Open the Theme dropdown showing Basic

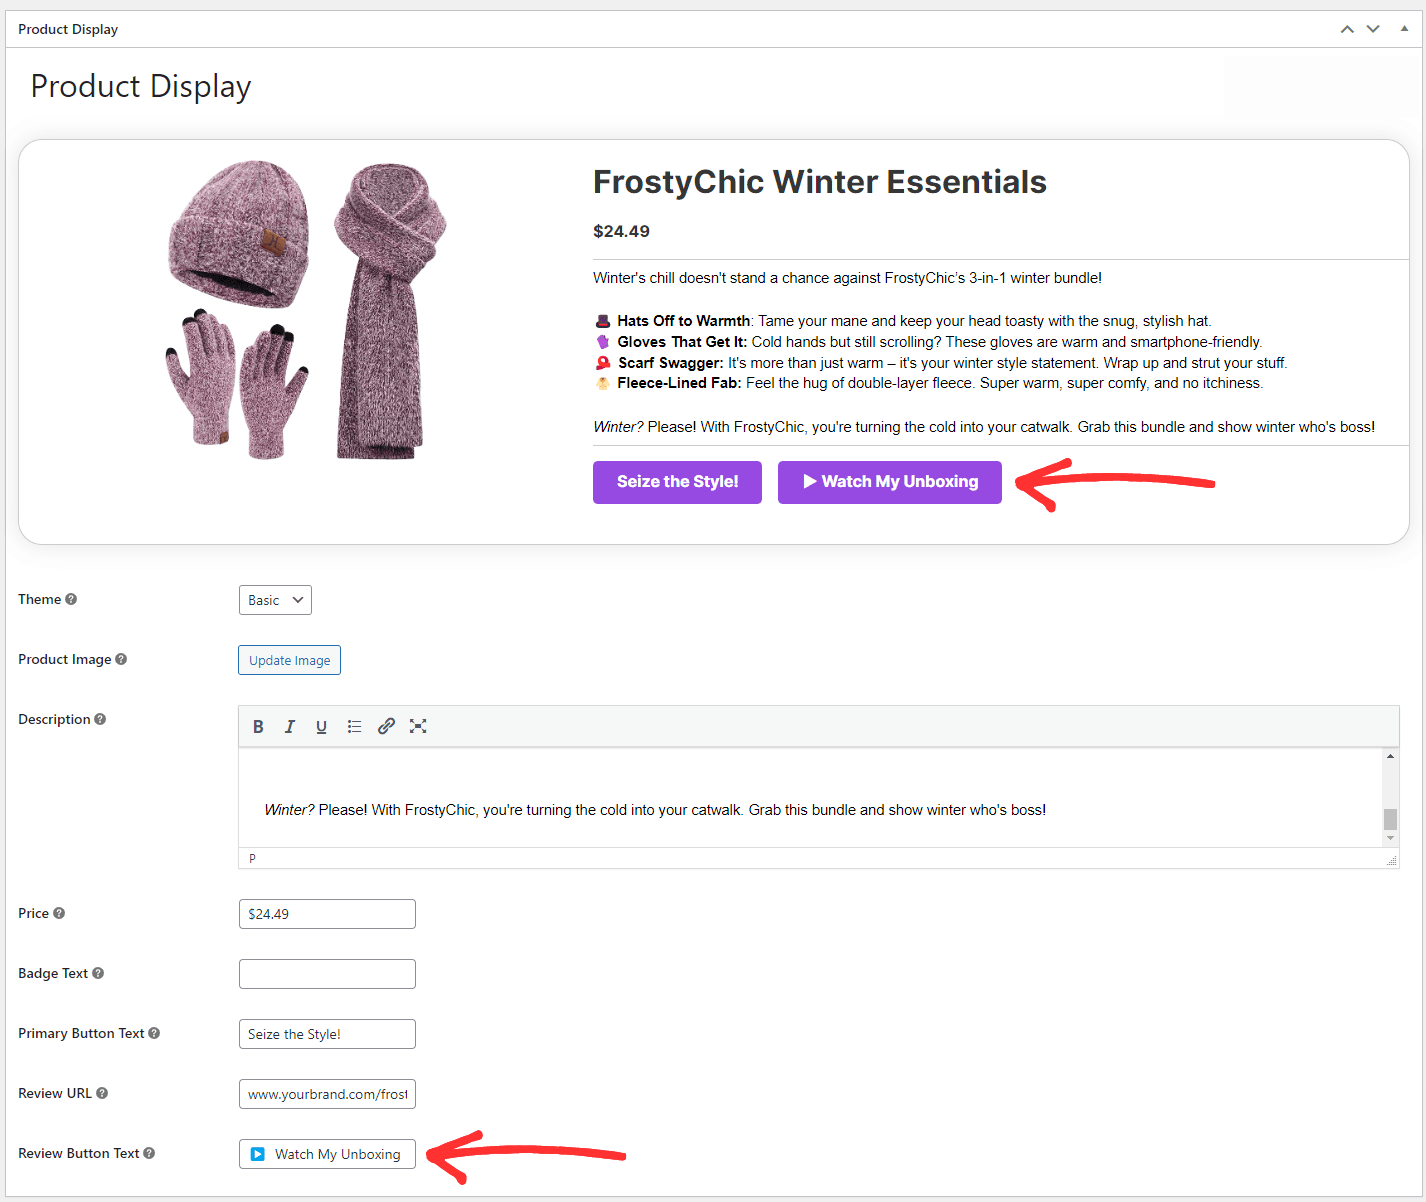coord(275,599)
